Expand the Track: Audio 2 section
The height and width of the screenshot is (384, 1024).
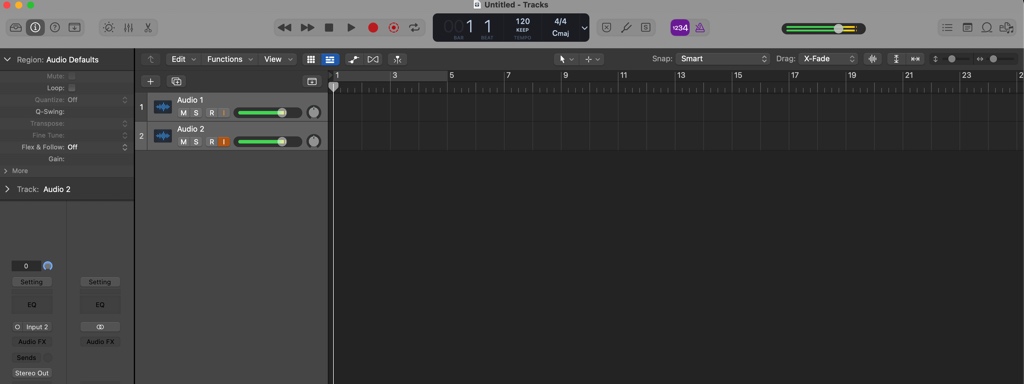point(8,189)
